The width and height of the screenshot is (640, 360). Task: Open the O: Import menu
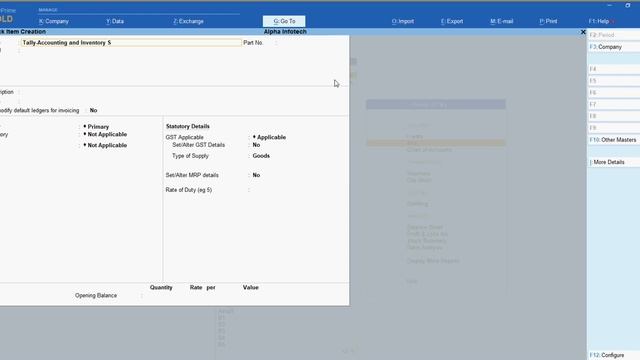(x=403, y=21)
